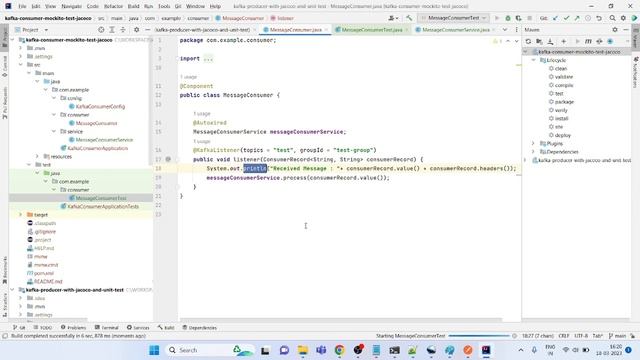The image size is (640, 360).
Task: Expand all nodes in Project panel
Action: (x=112, y=30)
